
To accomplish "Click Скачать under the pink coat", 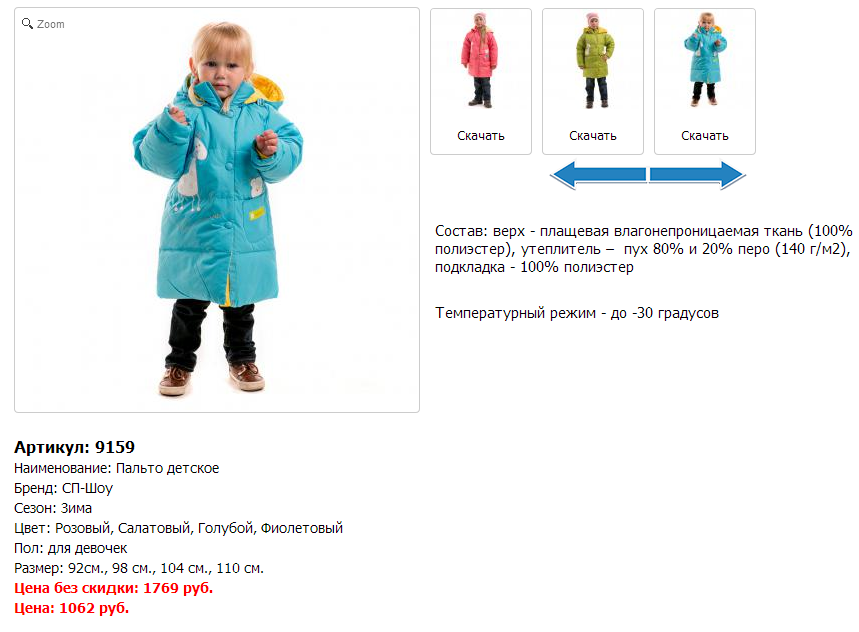I will [x=480, y=136].
